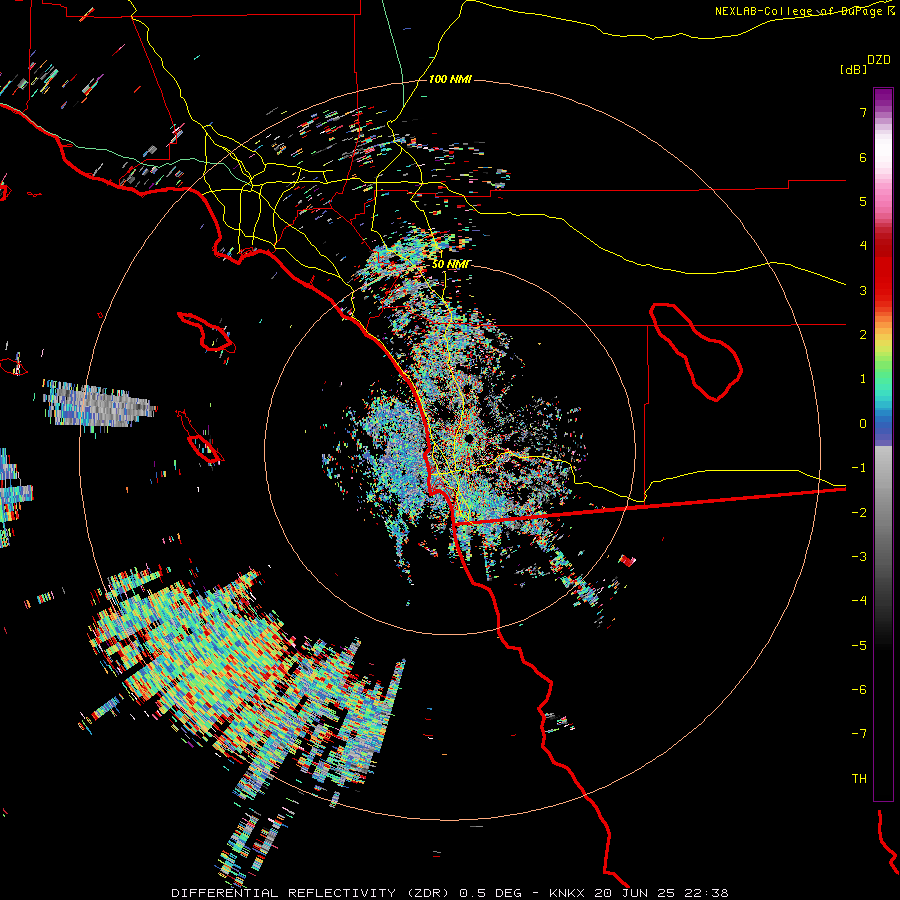Click the [dB] unit label
Viewport: 900px width, 900px height.
[854, 70]
